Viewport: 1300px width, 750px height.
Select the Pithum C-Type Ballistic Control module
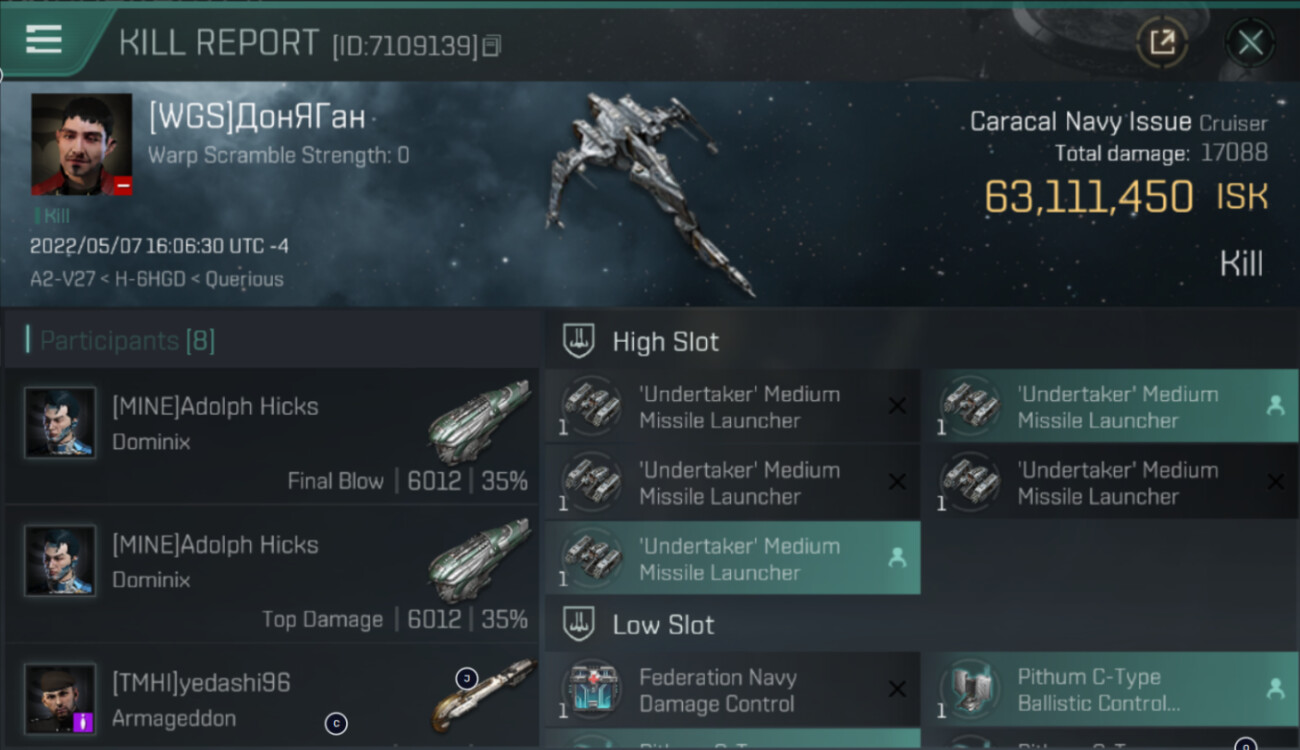point(1110,690)
